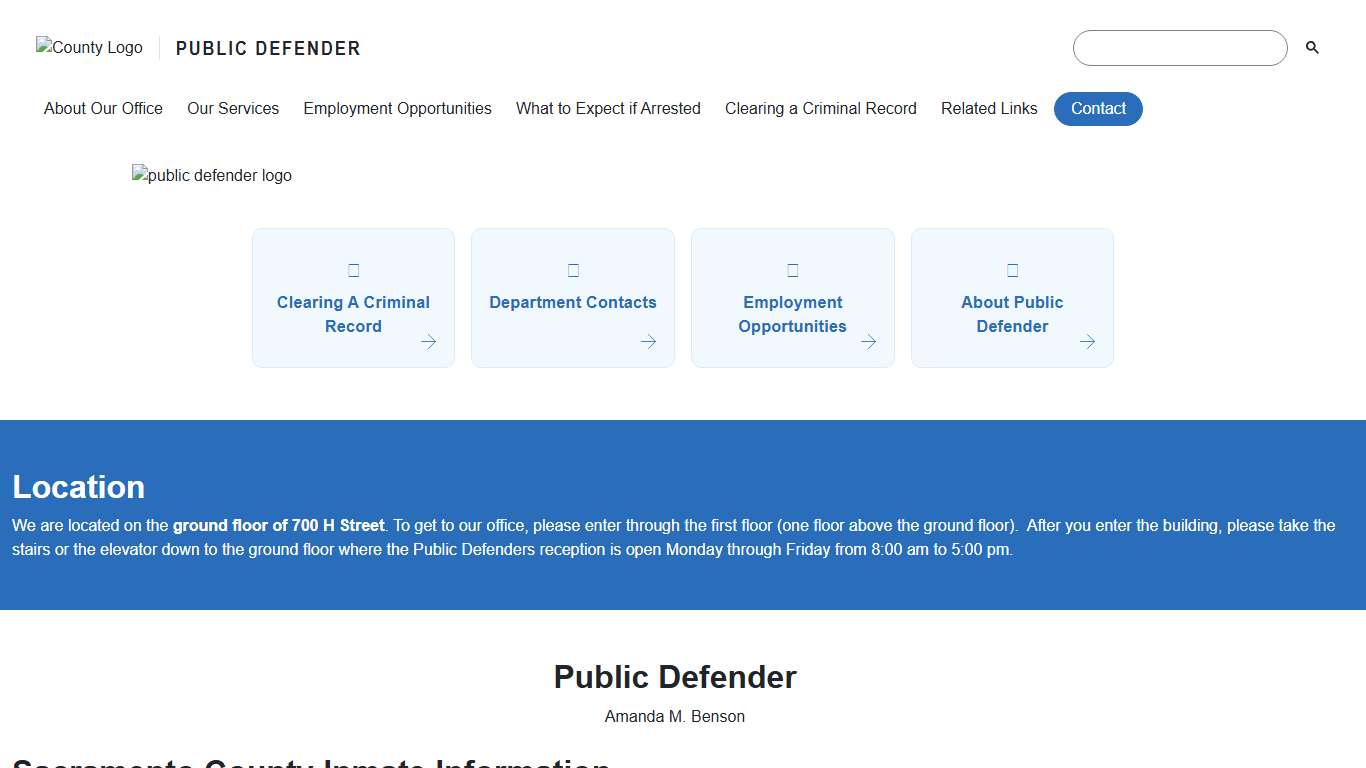The height and width of the screenshot is (768, 1366).
Task: Click the Employment Opportunities card icon
Action: pyautogui.click(x=792, y=269)
